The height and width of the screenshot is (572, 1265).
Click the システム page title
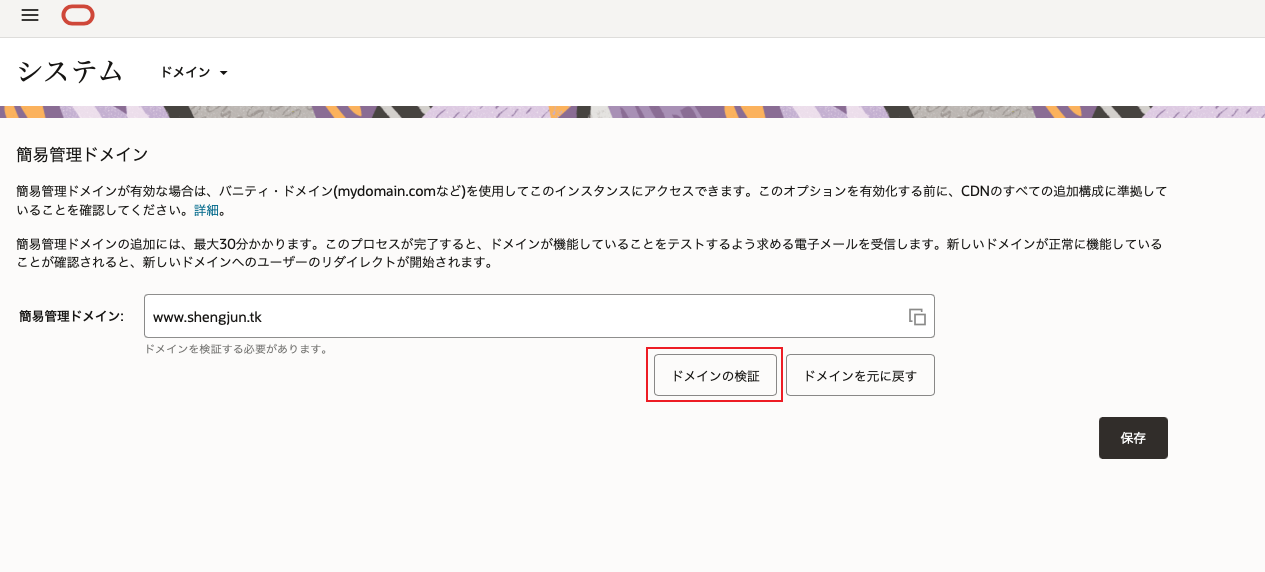click(70, 72)
